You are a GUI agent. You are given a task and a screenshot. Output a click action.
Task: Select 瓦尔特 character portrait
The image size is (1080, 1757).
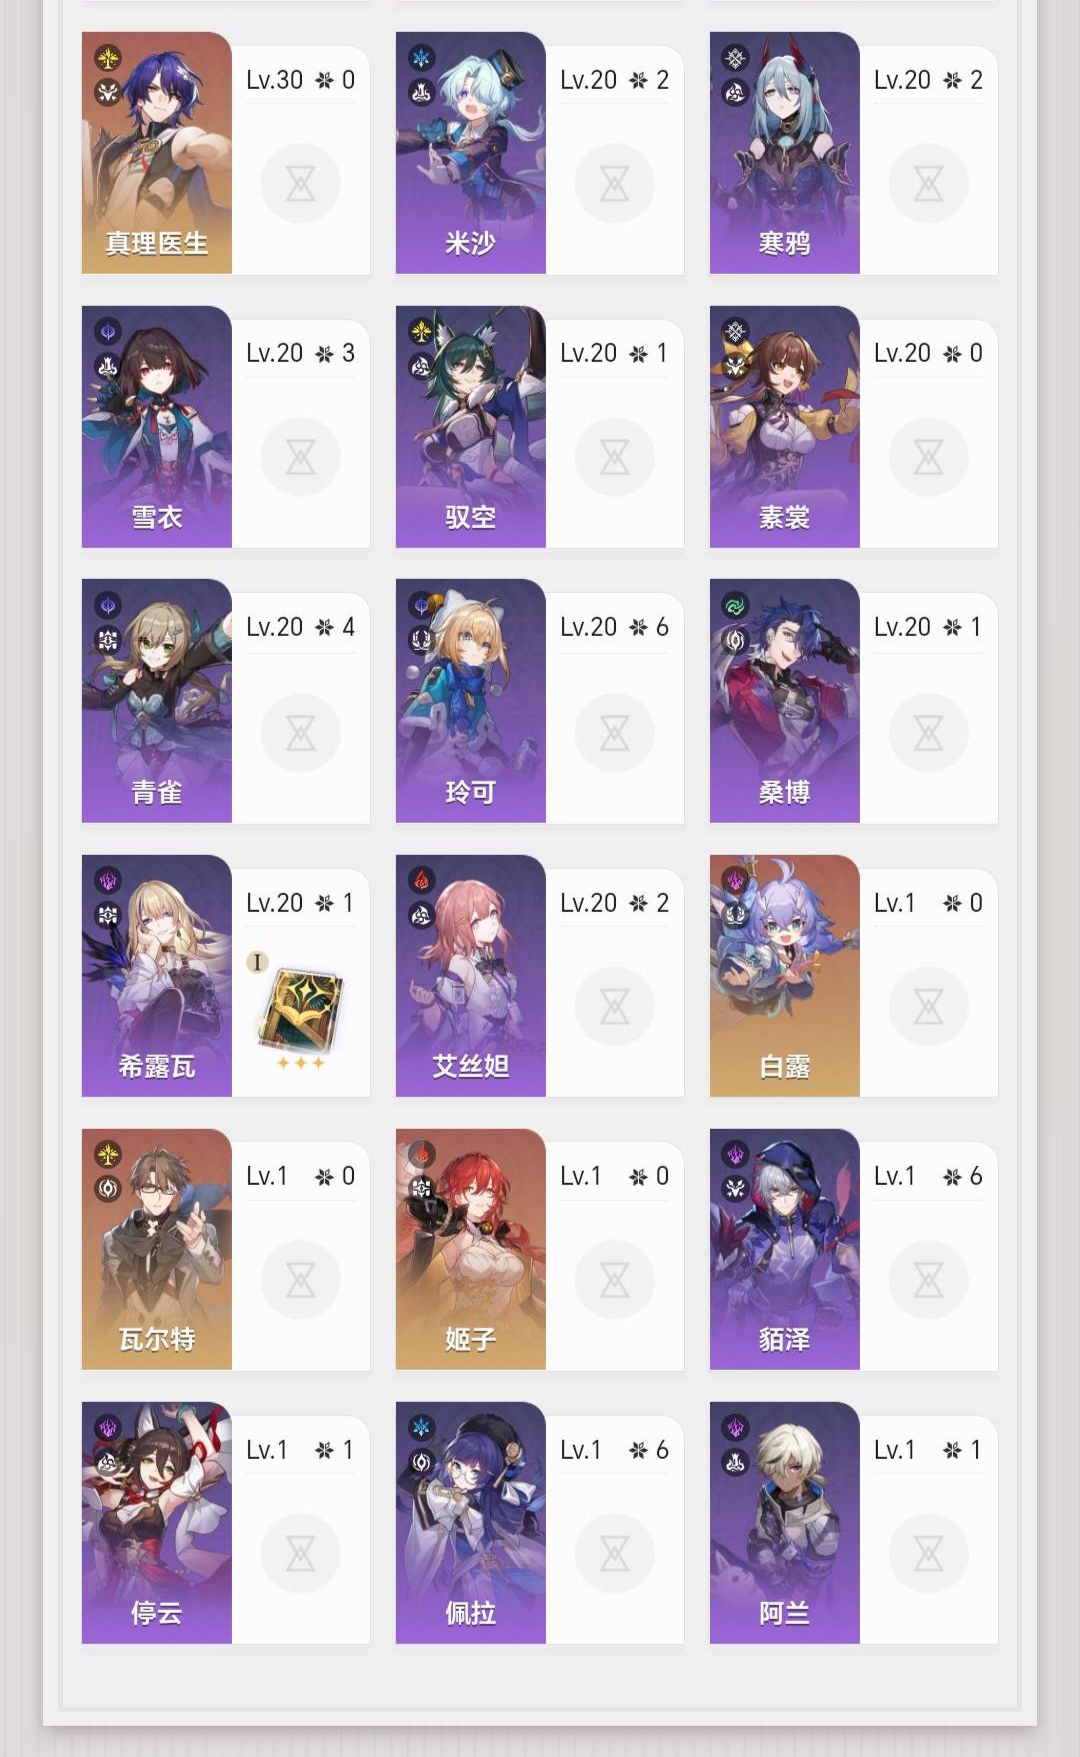click(157, 1249)
